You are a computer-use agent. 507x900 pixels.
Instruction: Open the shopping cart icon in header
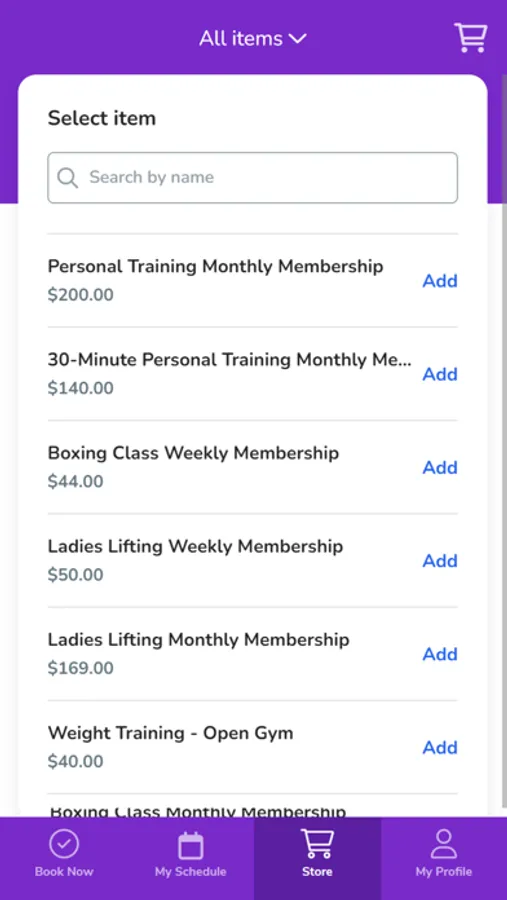470,38
